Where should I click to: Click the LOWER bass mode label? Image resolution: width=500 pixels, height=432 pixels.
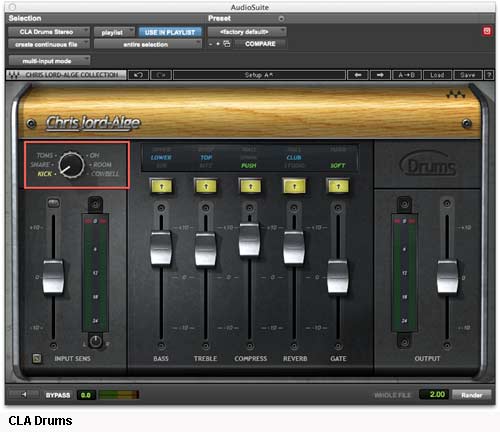click(161, 157)
